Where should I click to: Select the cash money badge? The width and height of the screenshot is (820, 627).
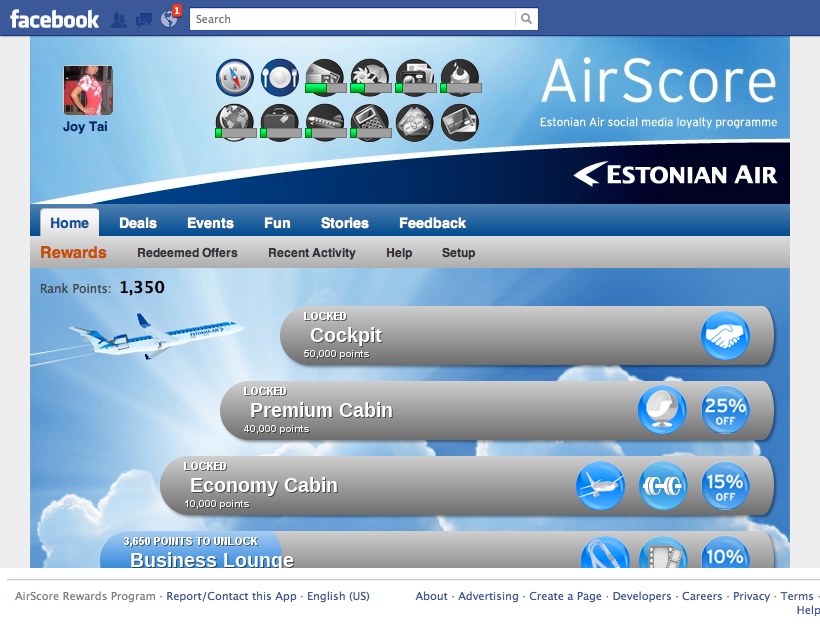415,122
